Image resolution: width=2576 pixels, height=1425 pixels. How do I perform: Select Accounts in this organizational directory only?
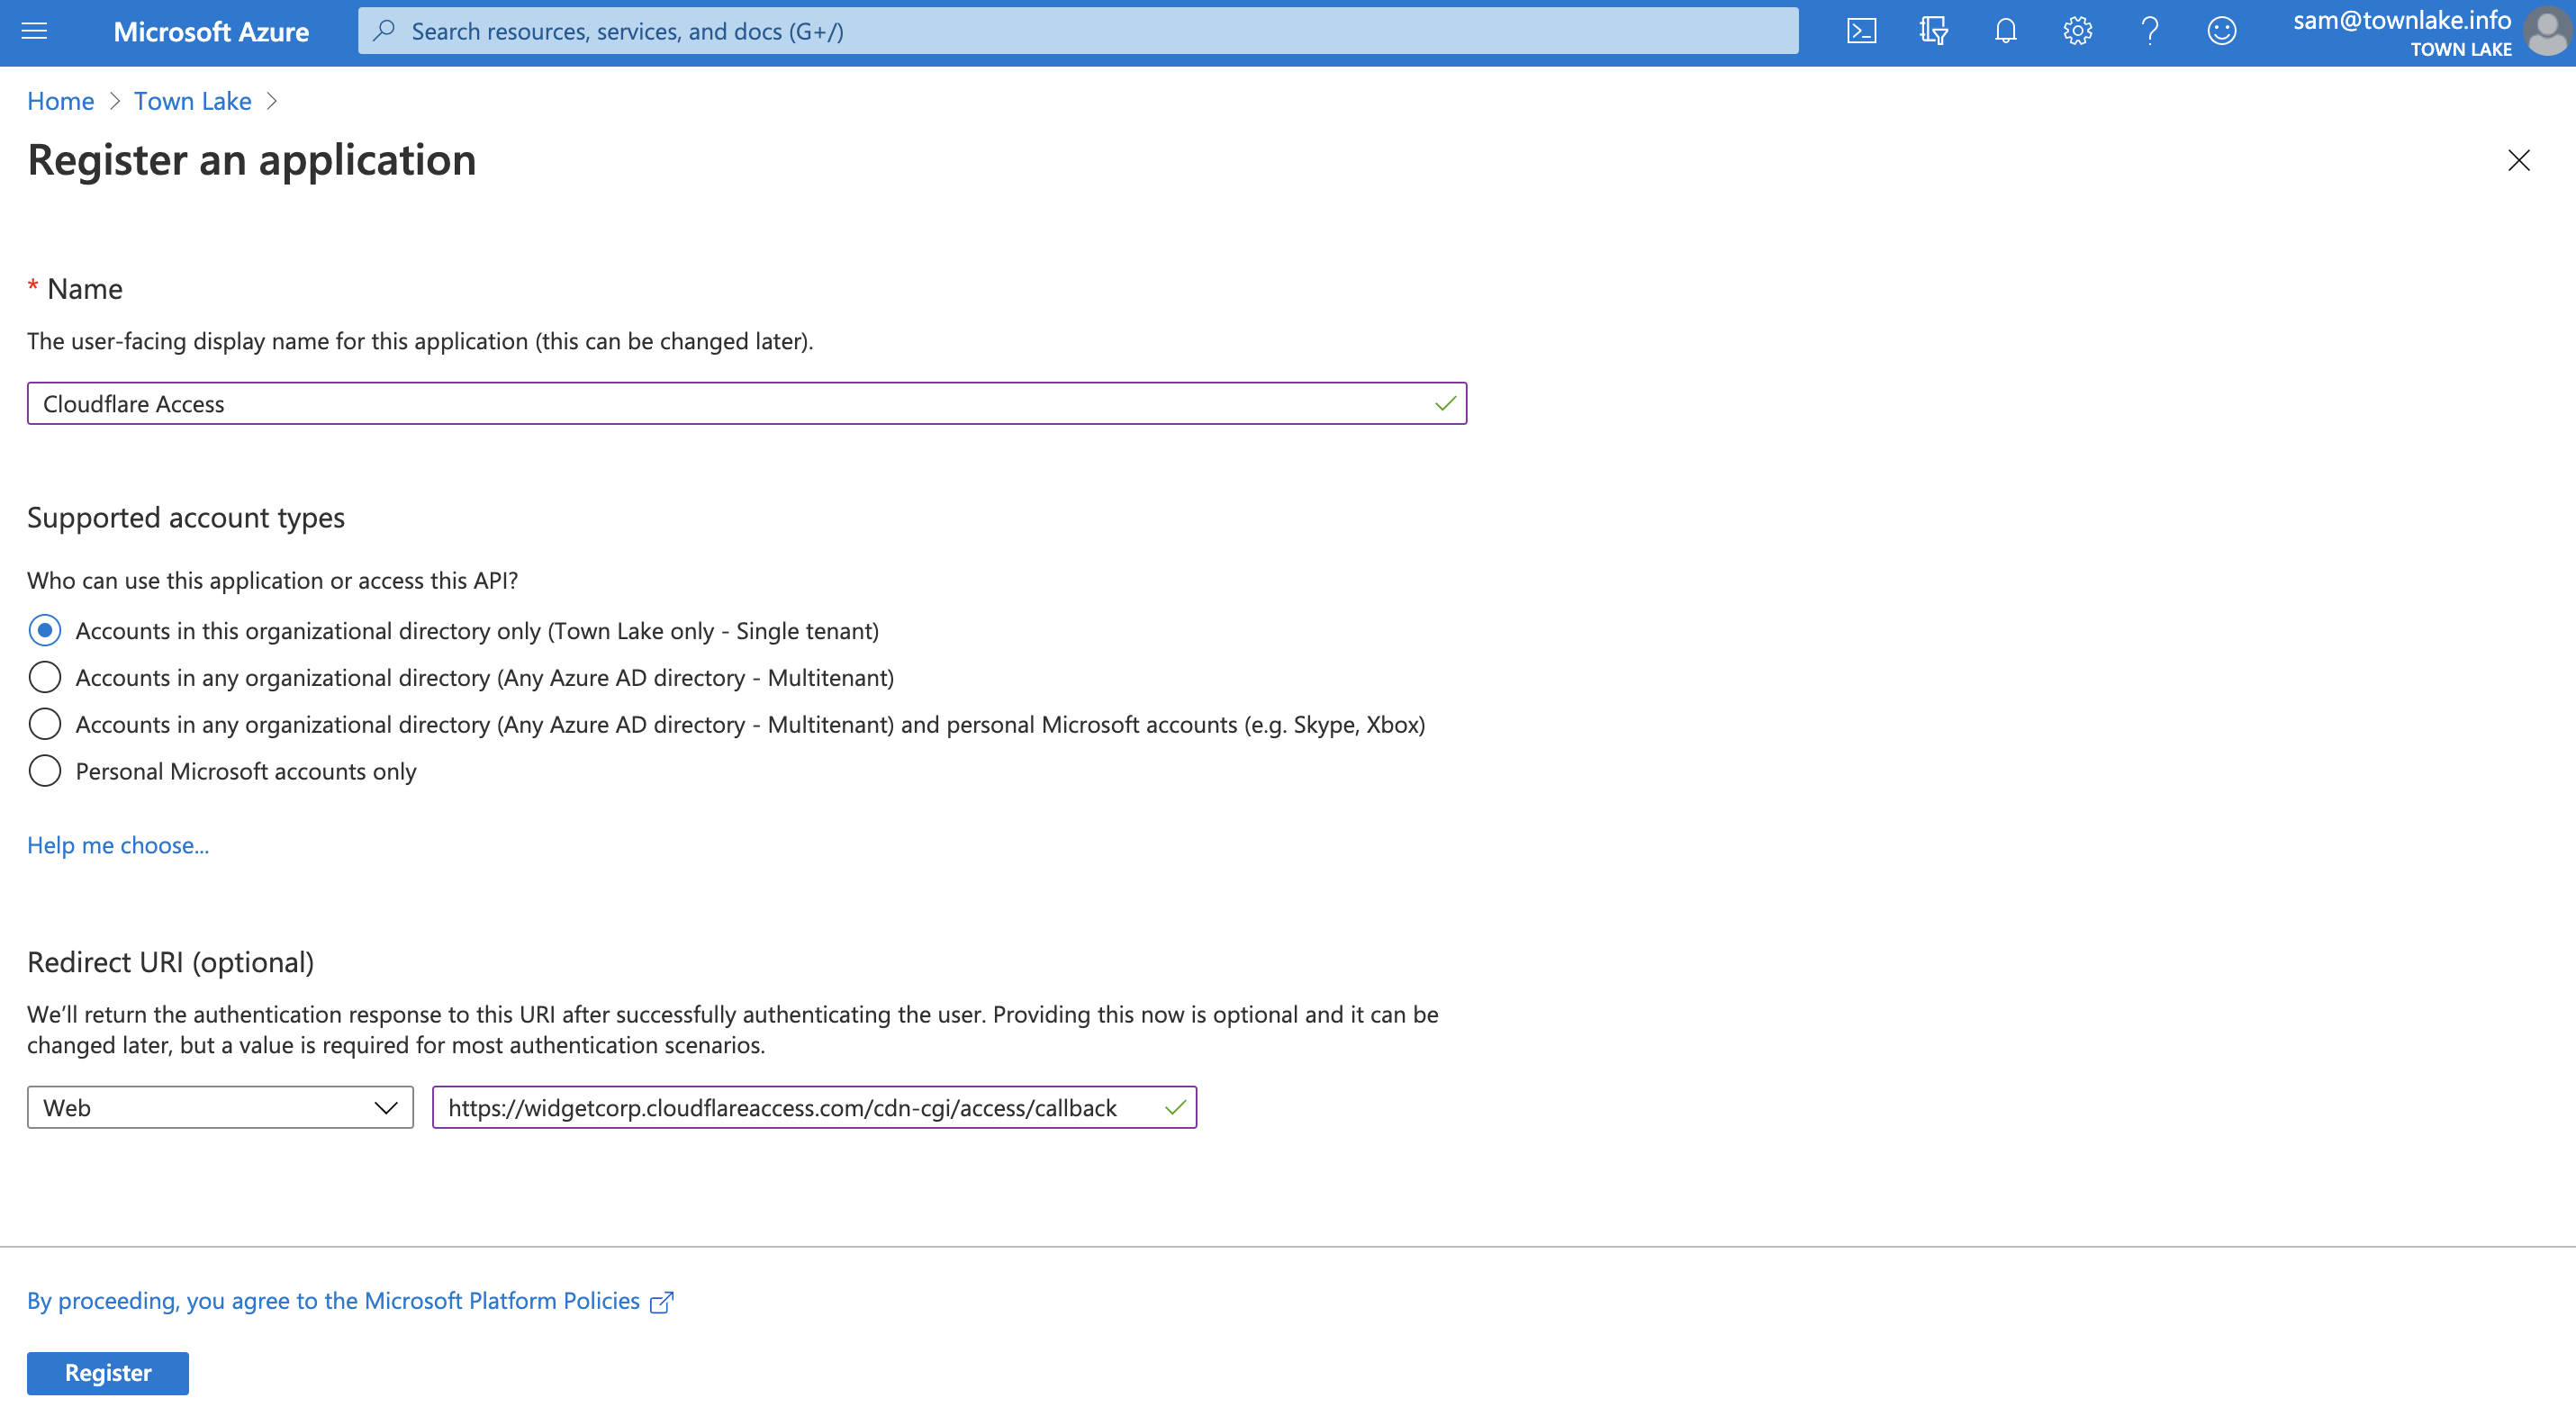tap(44, 630)
